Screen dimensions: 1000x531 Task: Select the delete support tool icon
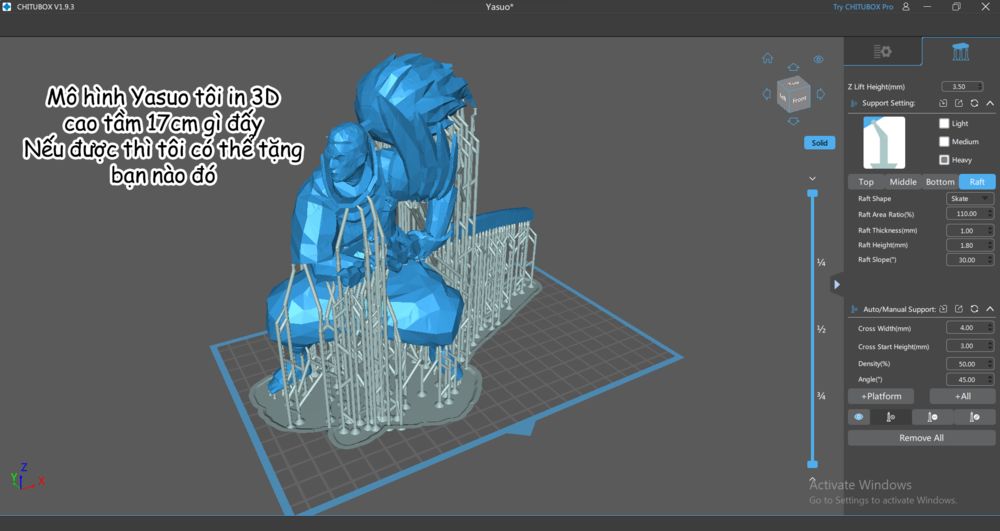coord(932,417)
